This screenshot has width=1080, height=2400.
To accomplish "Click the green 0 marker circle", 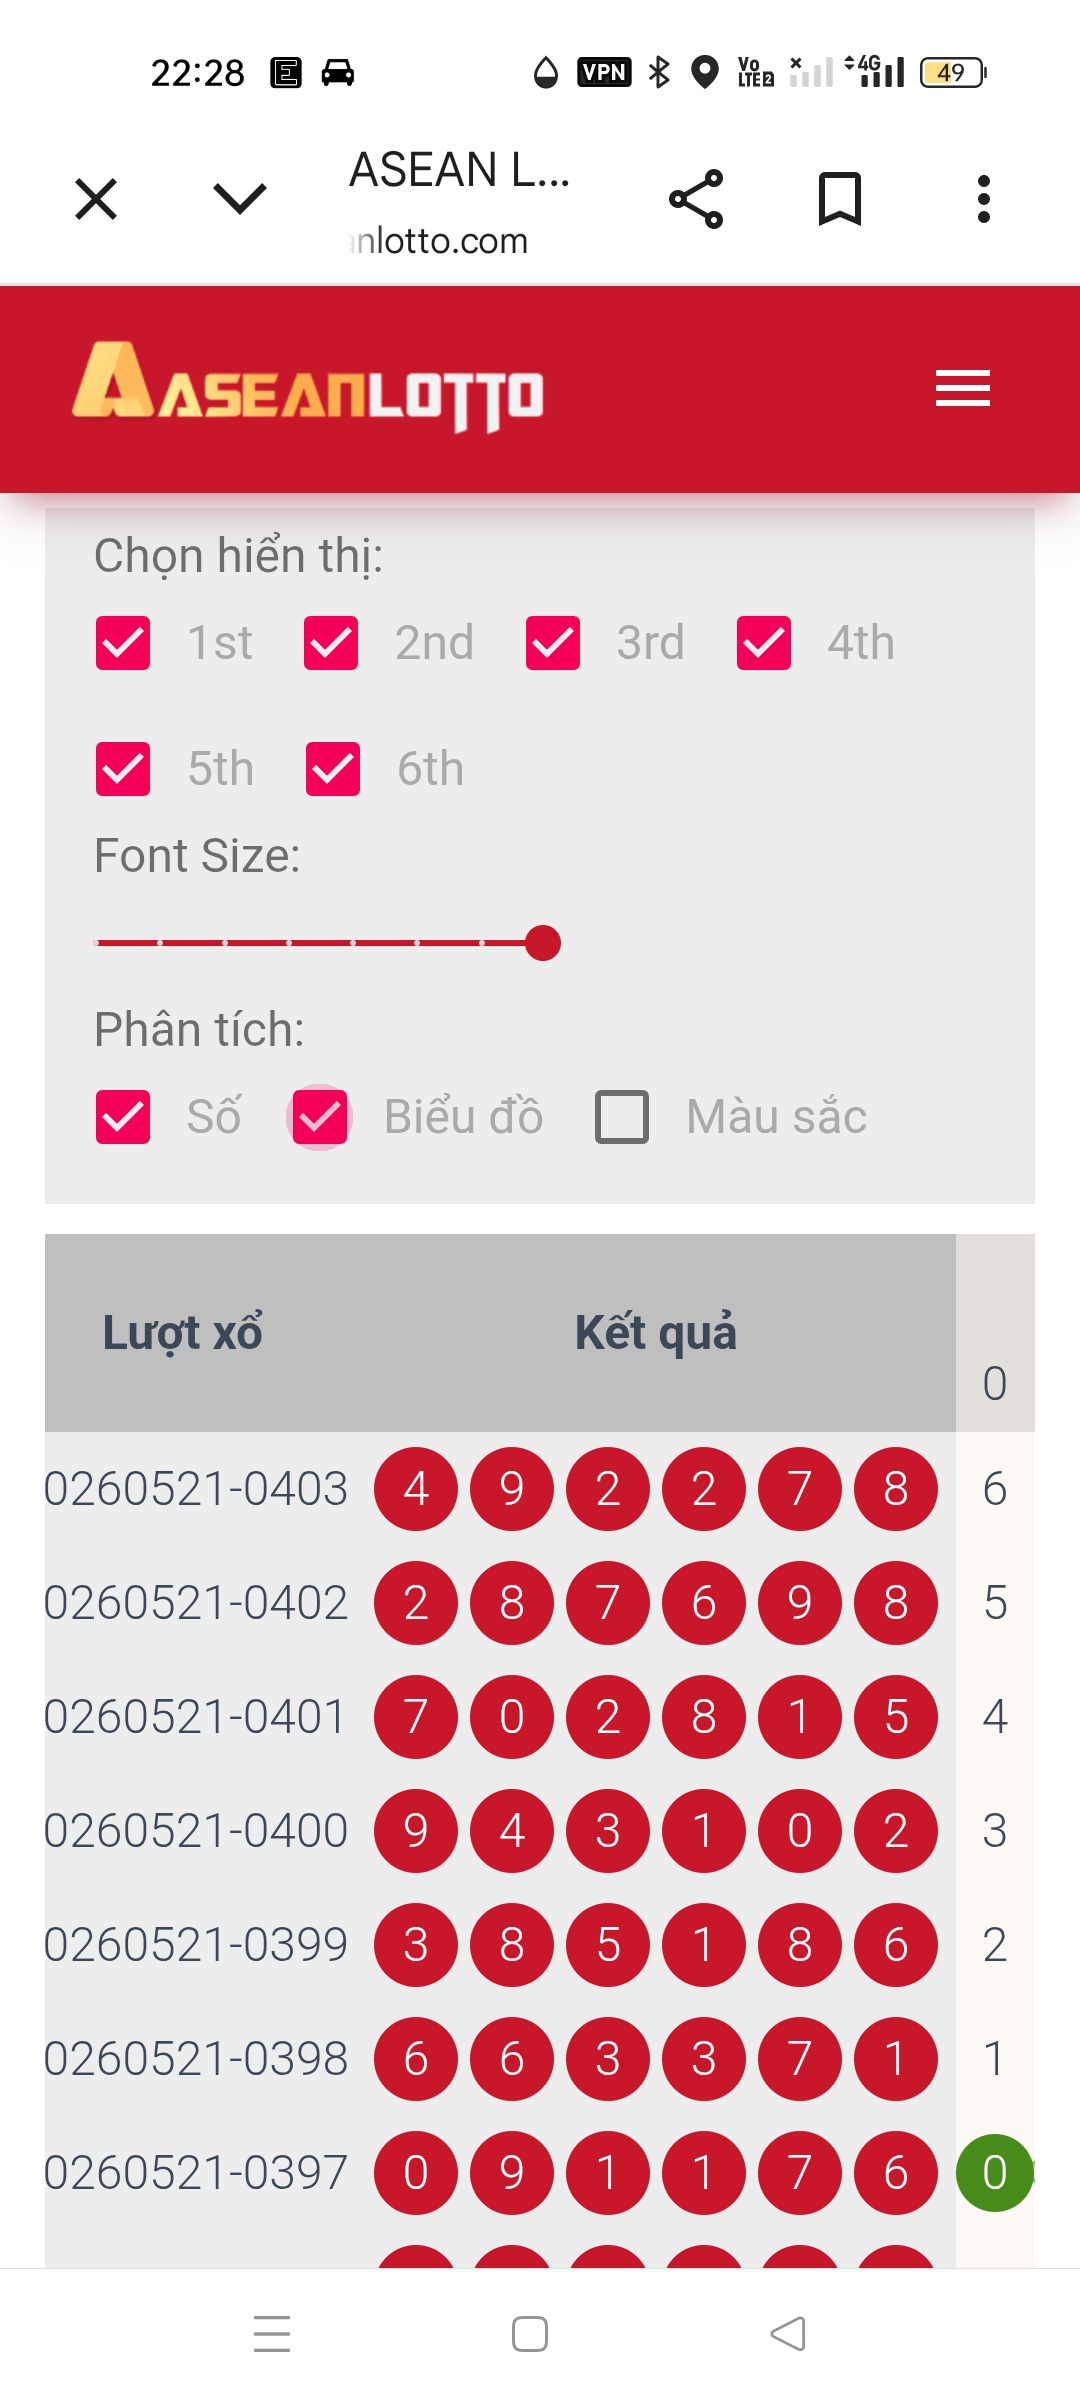I will tap(995, 2173).
